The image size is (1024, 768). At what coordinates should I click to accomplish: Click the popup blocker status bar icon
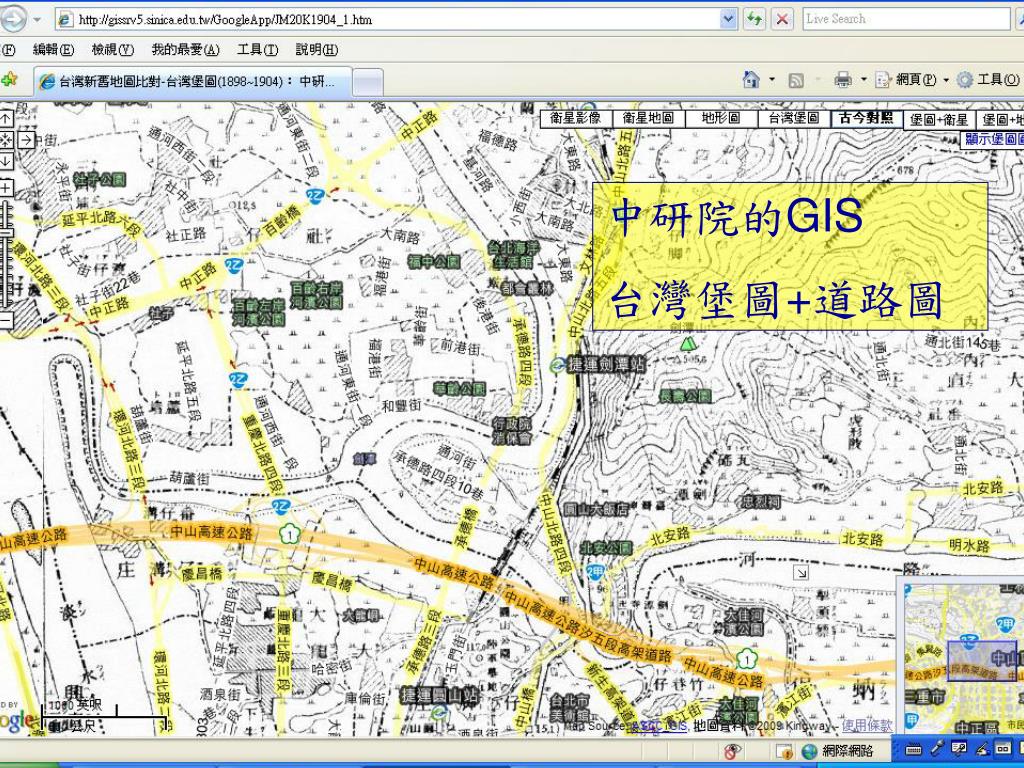point(784,751)
